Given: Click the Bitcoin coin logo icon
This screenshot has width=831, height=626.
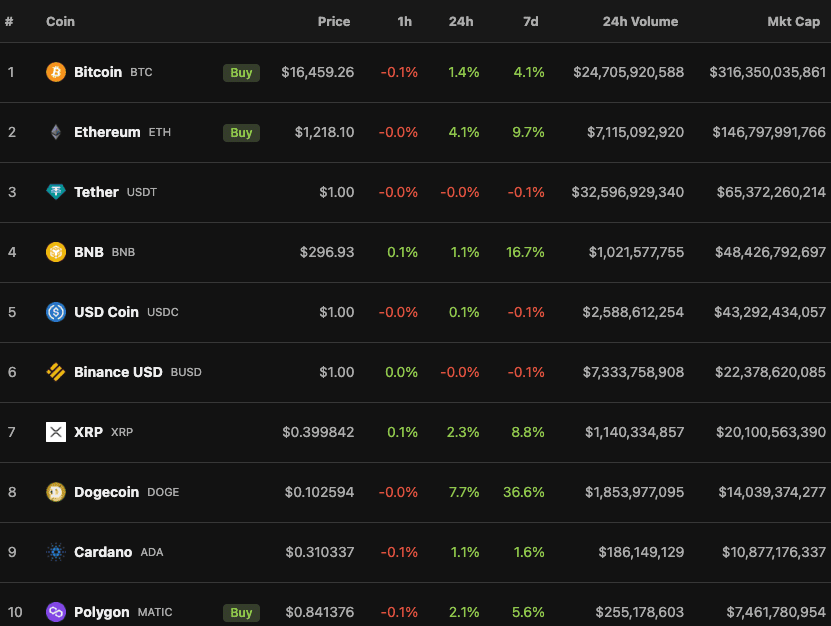Looking at the screenshot, I should 56,72.
